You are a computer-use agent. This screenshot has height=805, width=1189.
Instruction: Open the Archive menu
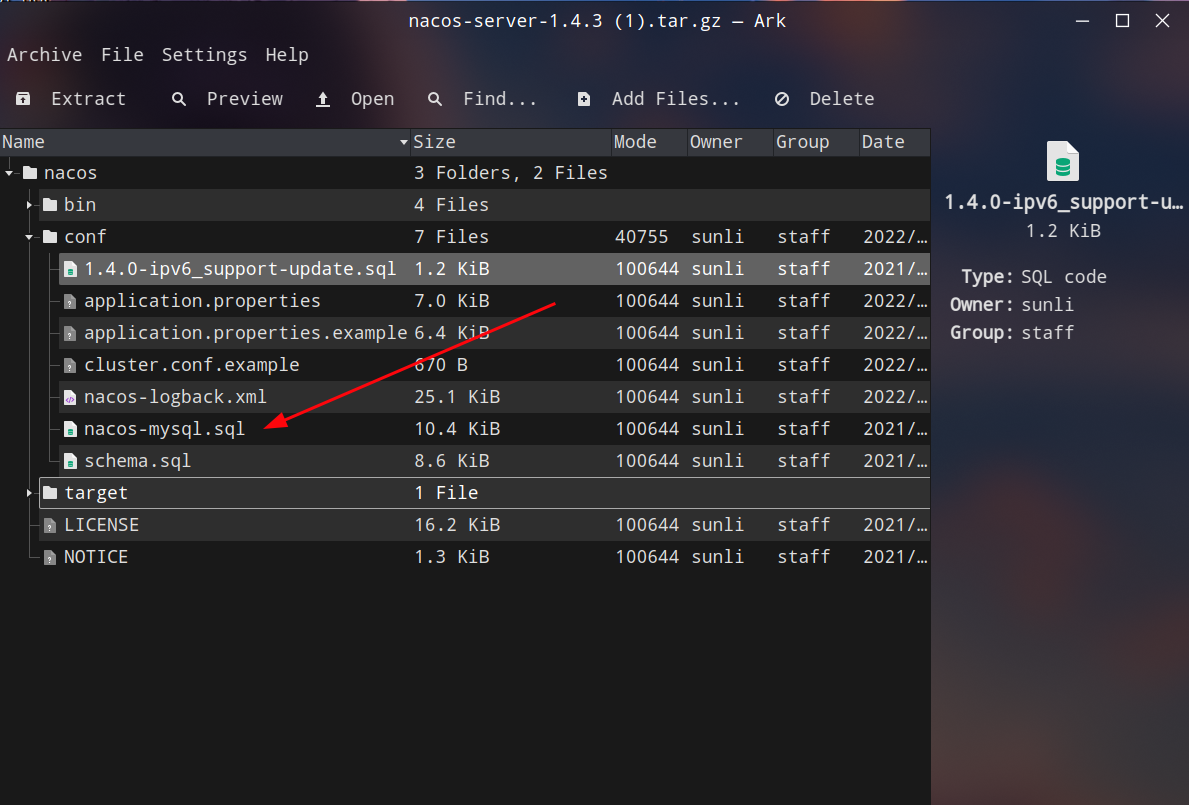click(45, 55)
